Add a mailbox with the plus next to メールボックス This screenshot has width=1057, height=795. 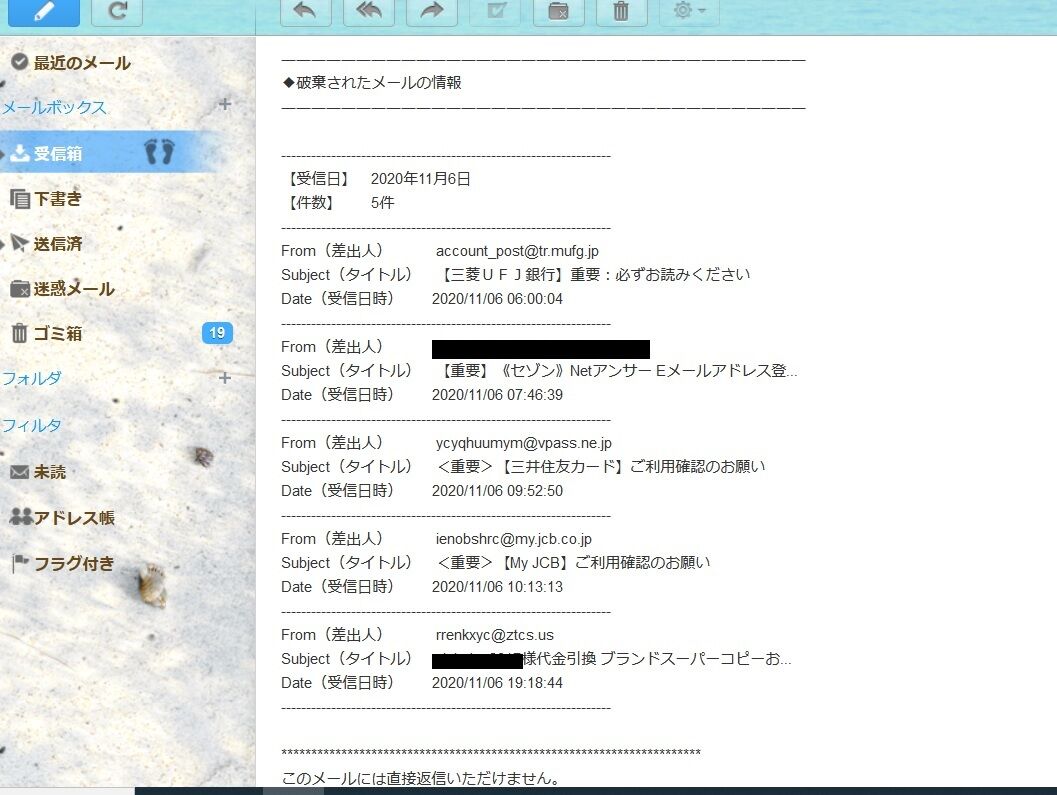[x=225, y=105]
